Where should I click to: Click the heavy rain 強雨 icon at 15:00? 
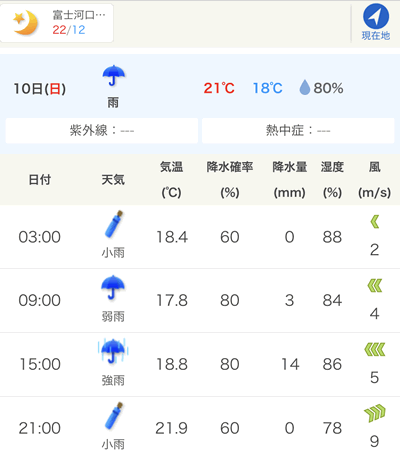point(113,351)
